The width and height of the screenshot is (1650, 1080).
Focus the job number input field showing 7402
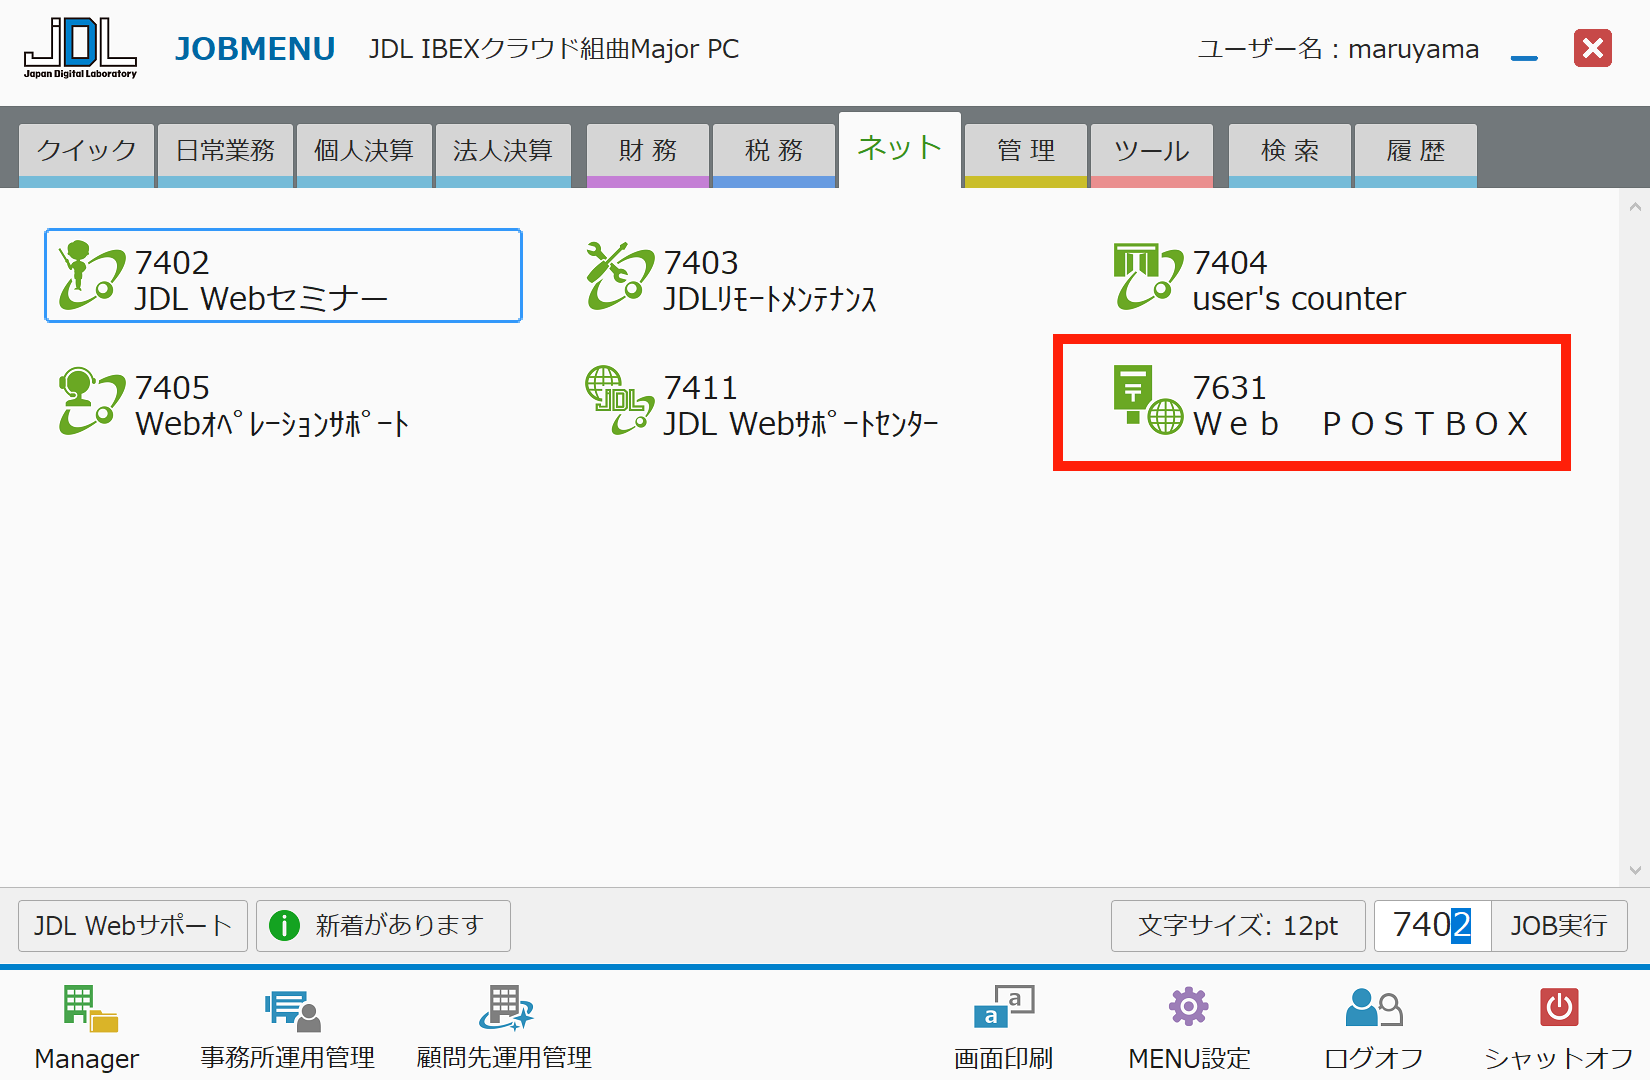click(x=1432, y=926)
